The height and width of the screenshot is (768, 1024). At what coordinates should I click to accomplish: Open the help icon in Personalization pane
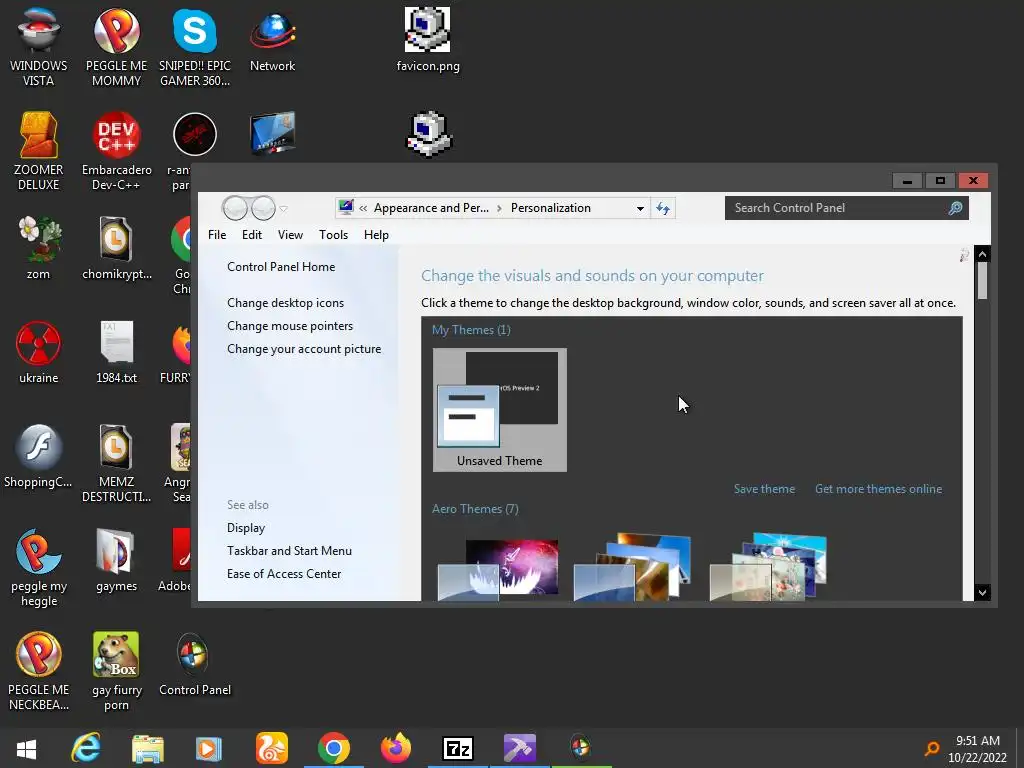click(x=964, y=255)
